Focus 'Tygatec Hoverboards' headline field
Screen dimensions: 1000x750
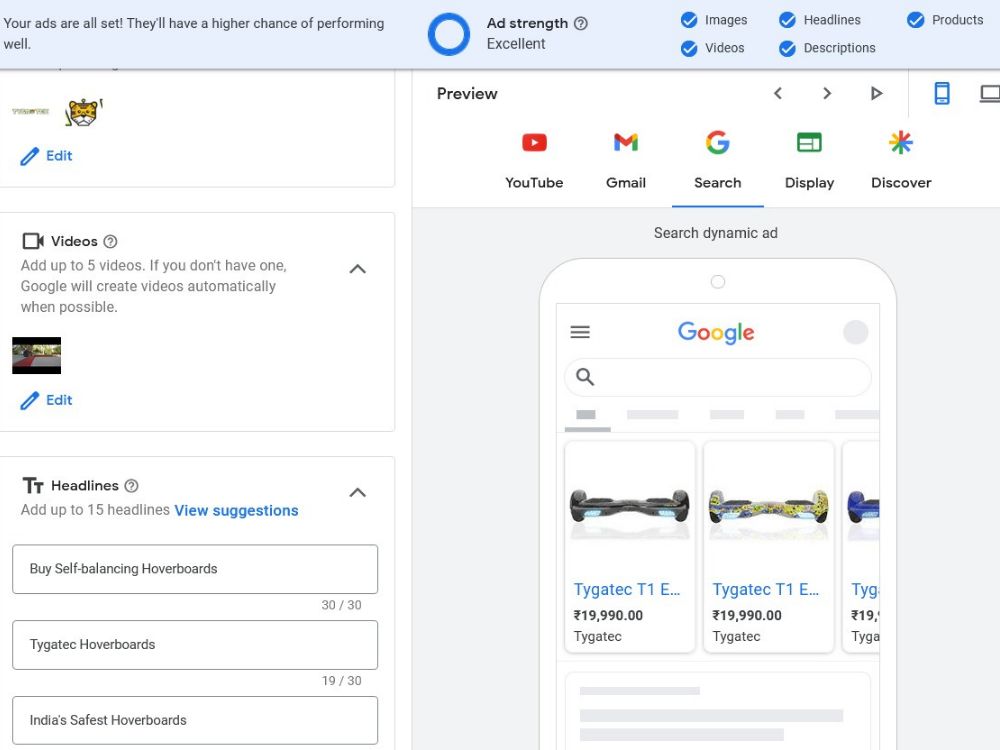coord(195,645)
